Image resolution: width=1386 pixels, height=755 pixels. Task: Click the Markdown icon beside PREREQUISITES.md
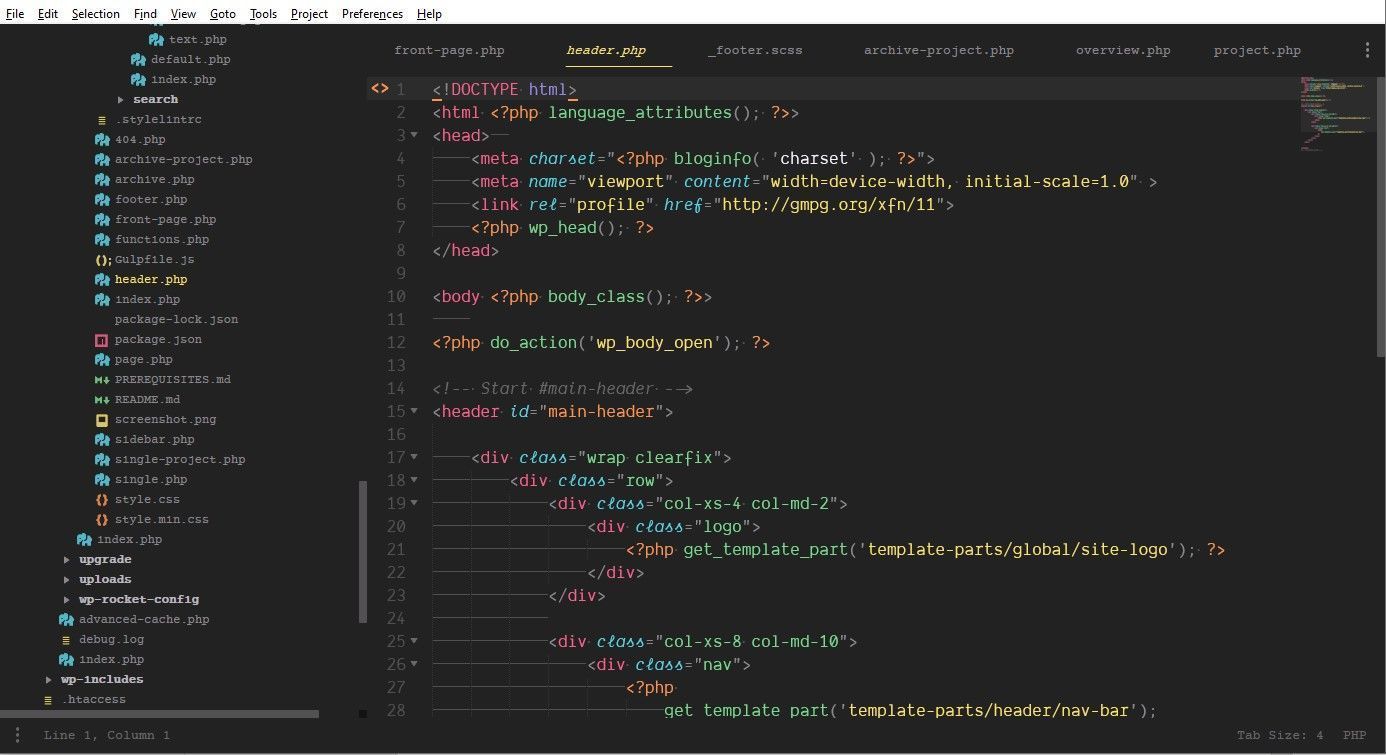coord(102,380)
